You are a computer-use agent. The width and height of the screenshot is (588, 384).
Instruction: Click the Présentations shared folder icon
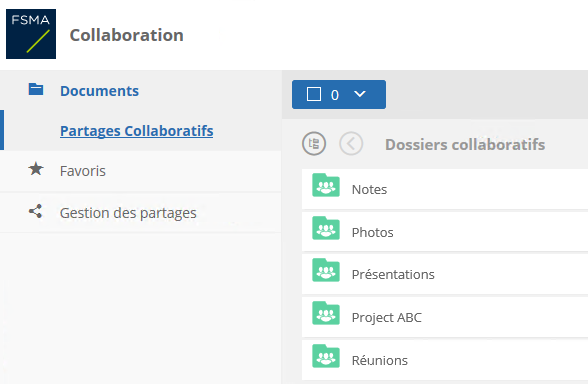coord(326,270)
